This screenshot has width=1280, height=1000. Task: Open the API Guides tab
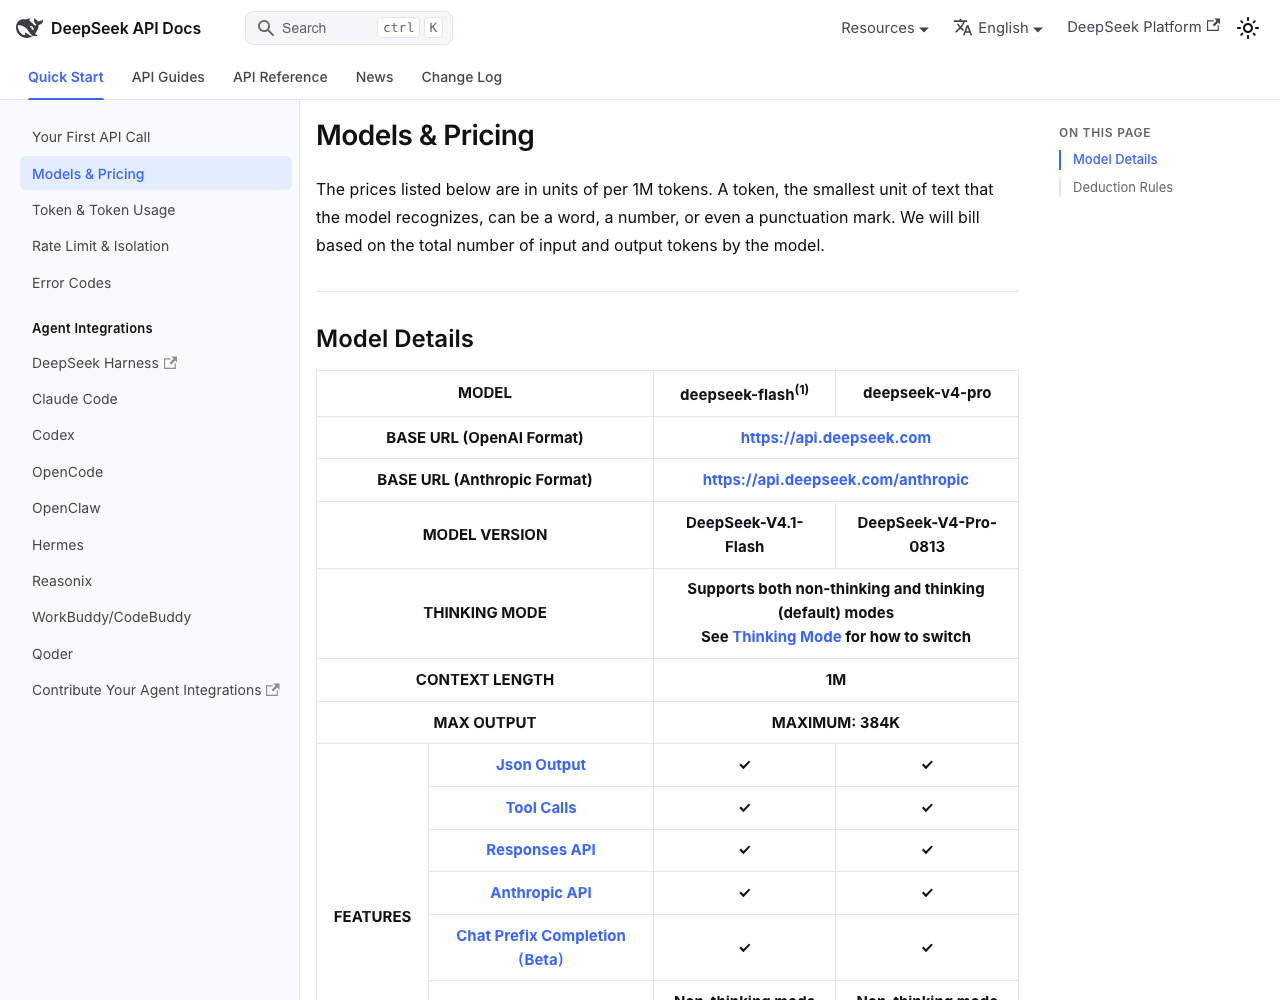pos(168,77)
